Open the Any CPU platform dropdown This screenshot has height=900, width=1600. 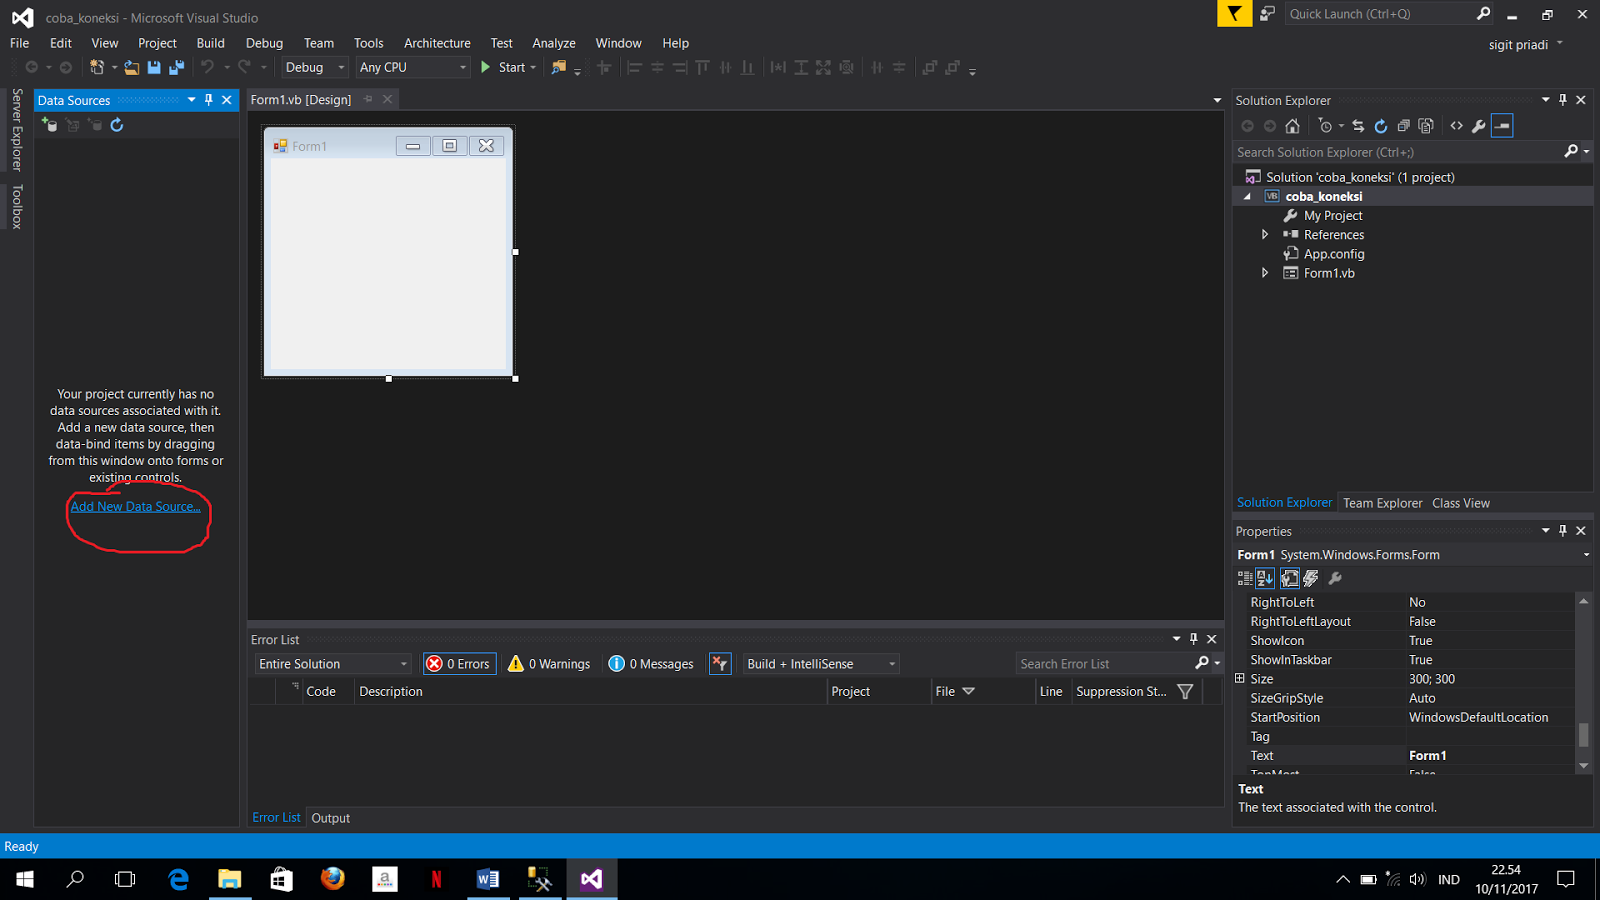point(413,67)
